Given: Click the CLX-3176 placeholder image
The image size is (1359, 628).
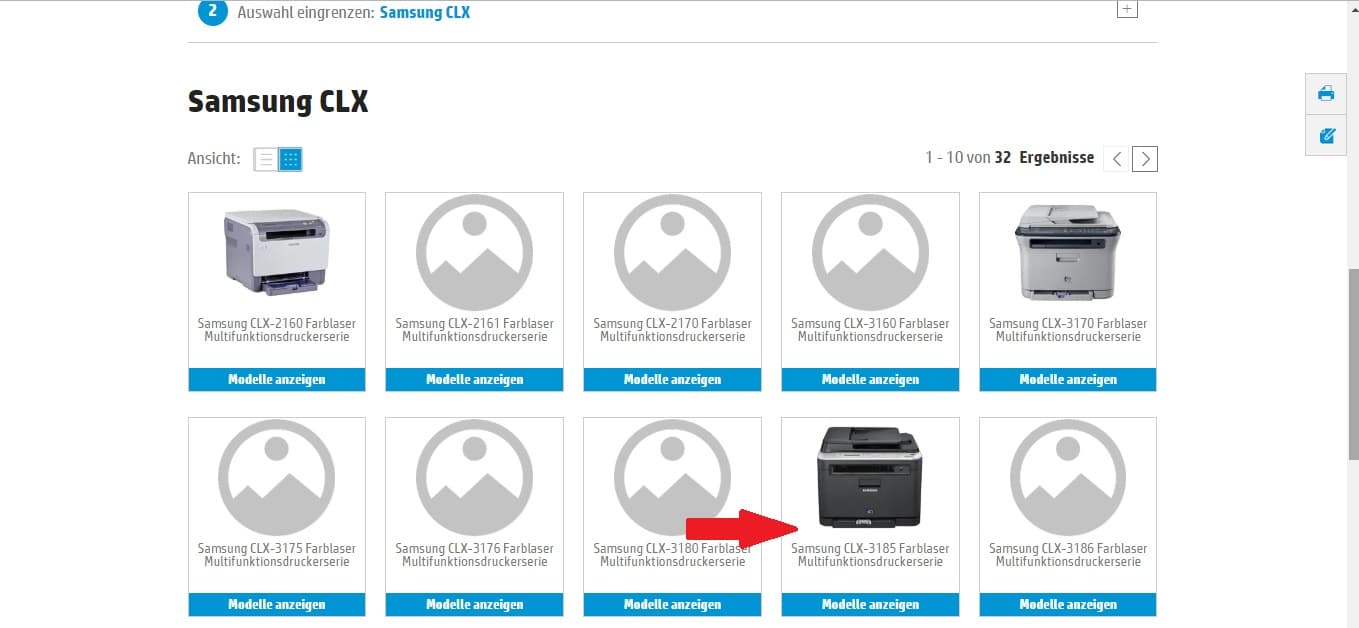Looking at the screenshot, I should click(x=475, y=477).
